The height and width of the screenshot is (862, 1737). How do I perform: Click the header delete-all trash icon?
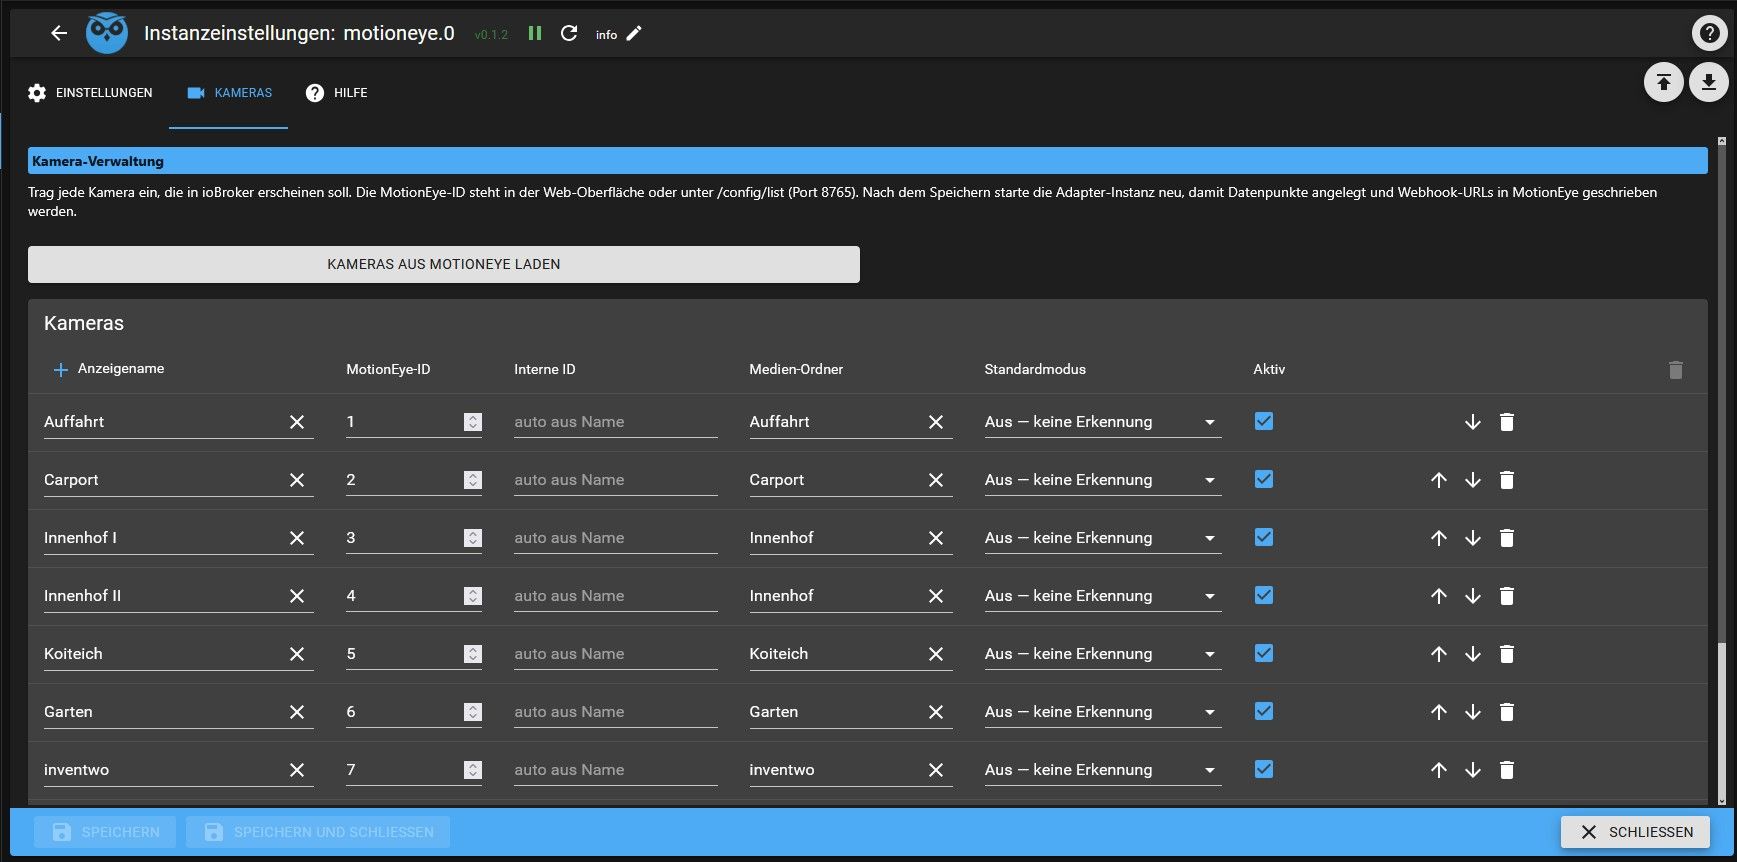pos(1676,370)
